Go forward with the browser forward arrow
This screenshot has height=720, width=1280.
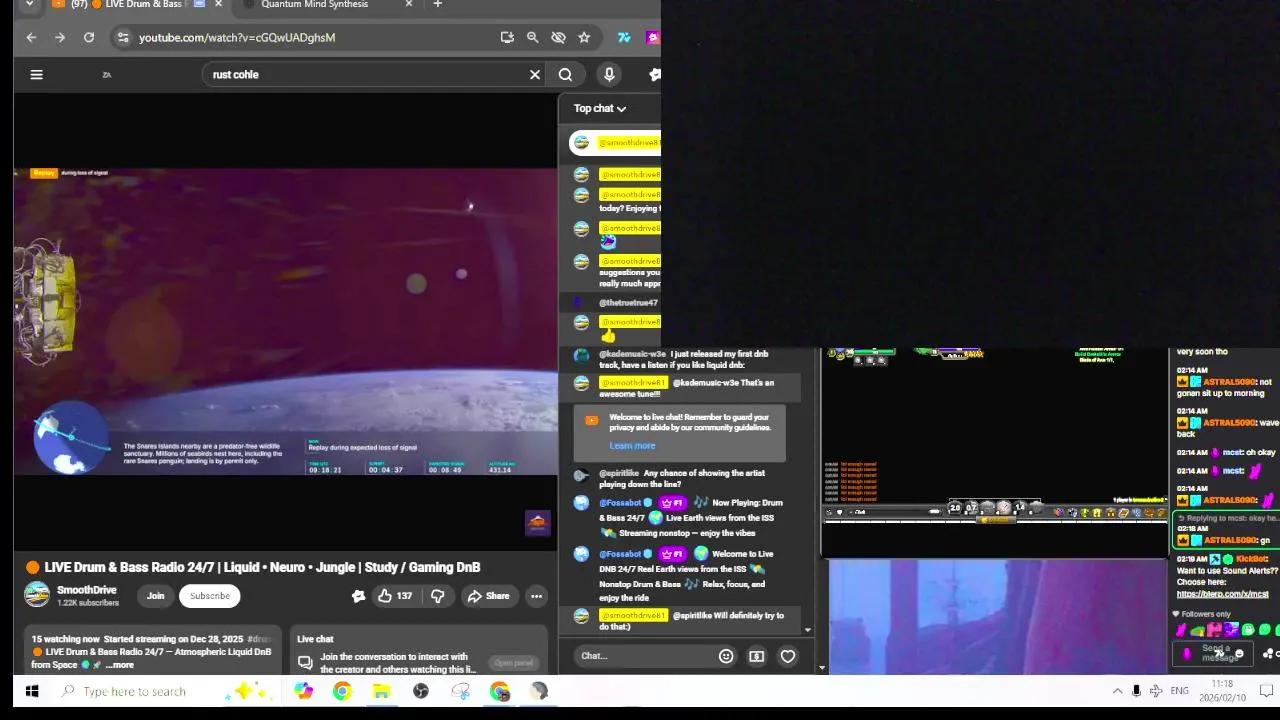pyautogui.click(x=60, y=37)
